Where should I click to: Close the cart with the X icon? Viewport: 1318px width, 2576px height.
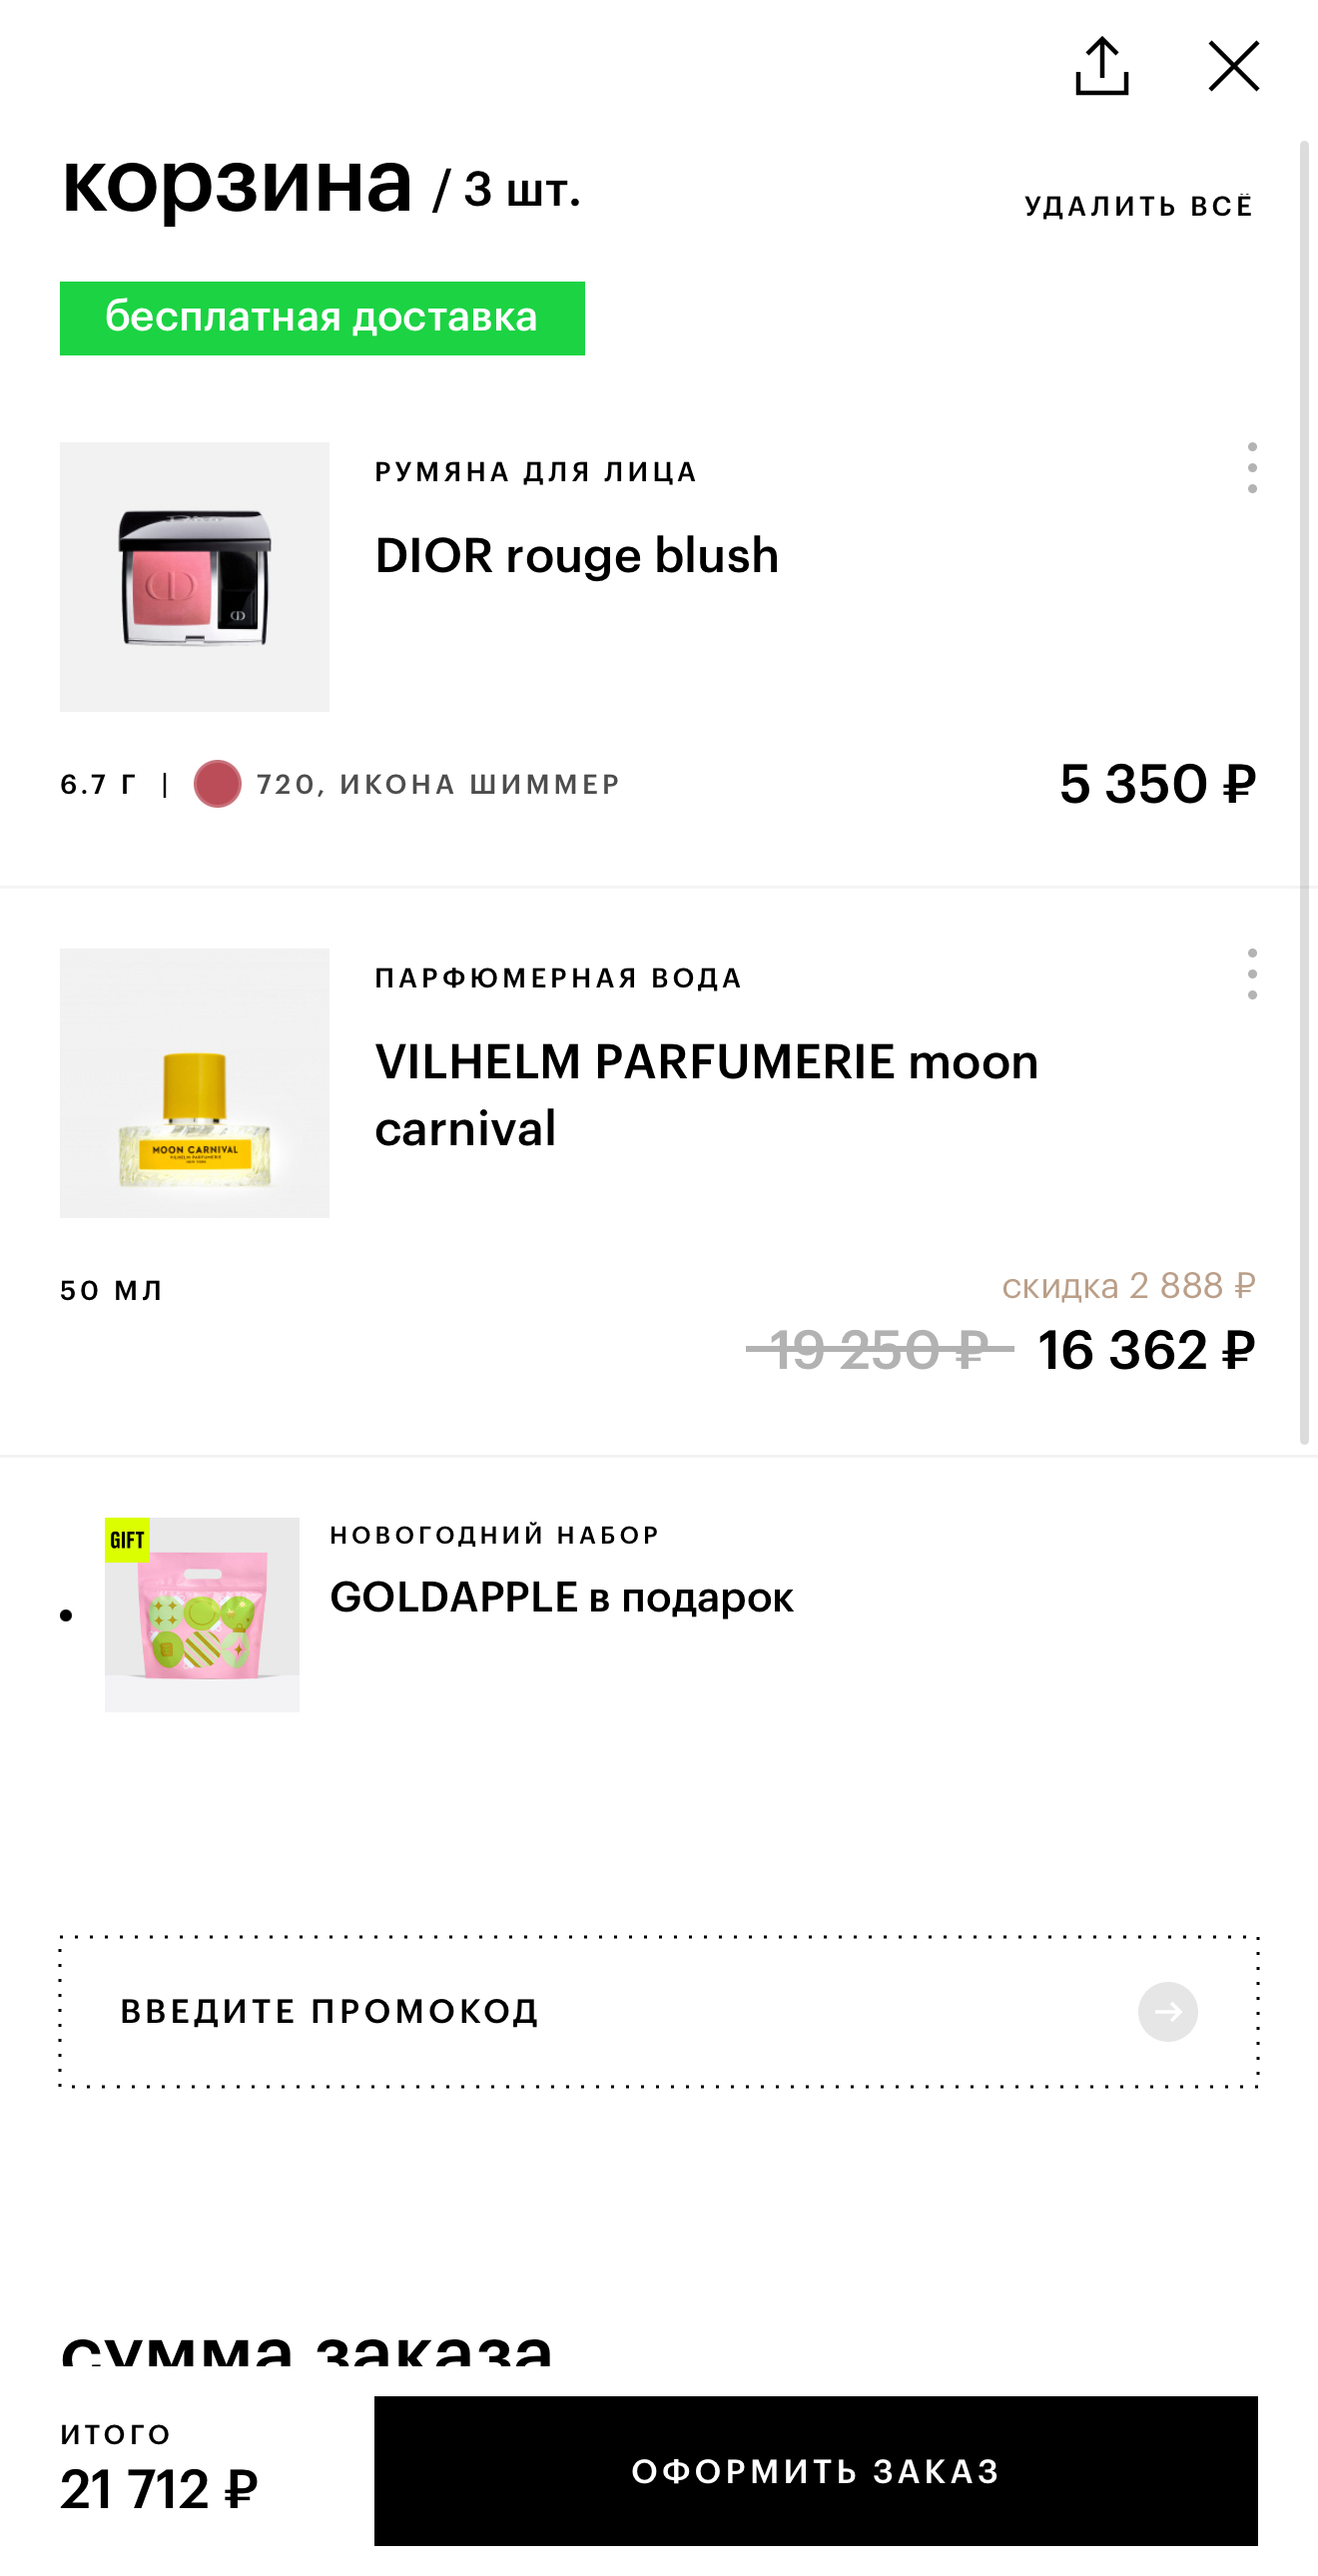pos(1233,67)
